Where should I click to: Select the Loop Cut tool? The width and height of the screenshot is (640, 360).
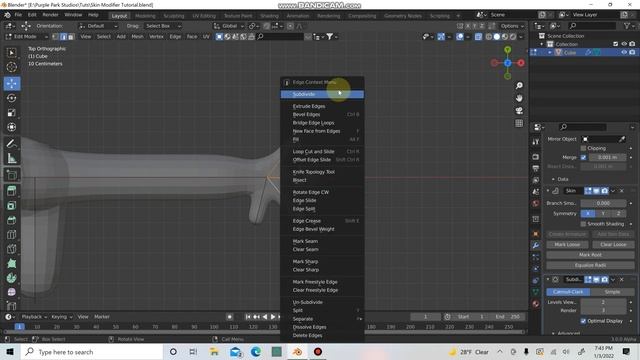click(12, 235)
